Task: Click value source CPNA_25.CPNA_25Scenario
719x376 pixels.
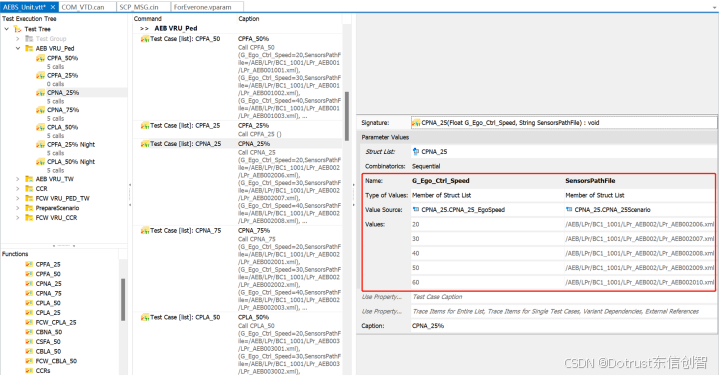Action: (x=612, y=210)
